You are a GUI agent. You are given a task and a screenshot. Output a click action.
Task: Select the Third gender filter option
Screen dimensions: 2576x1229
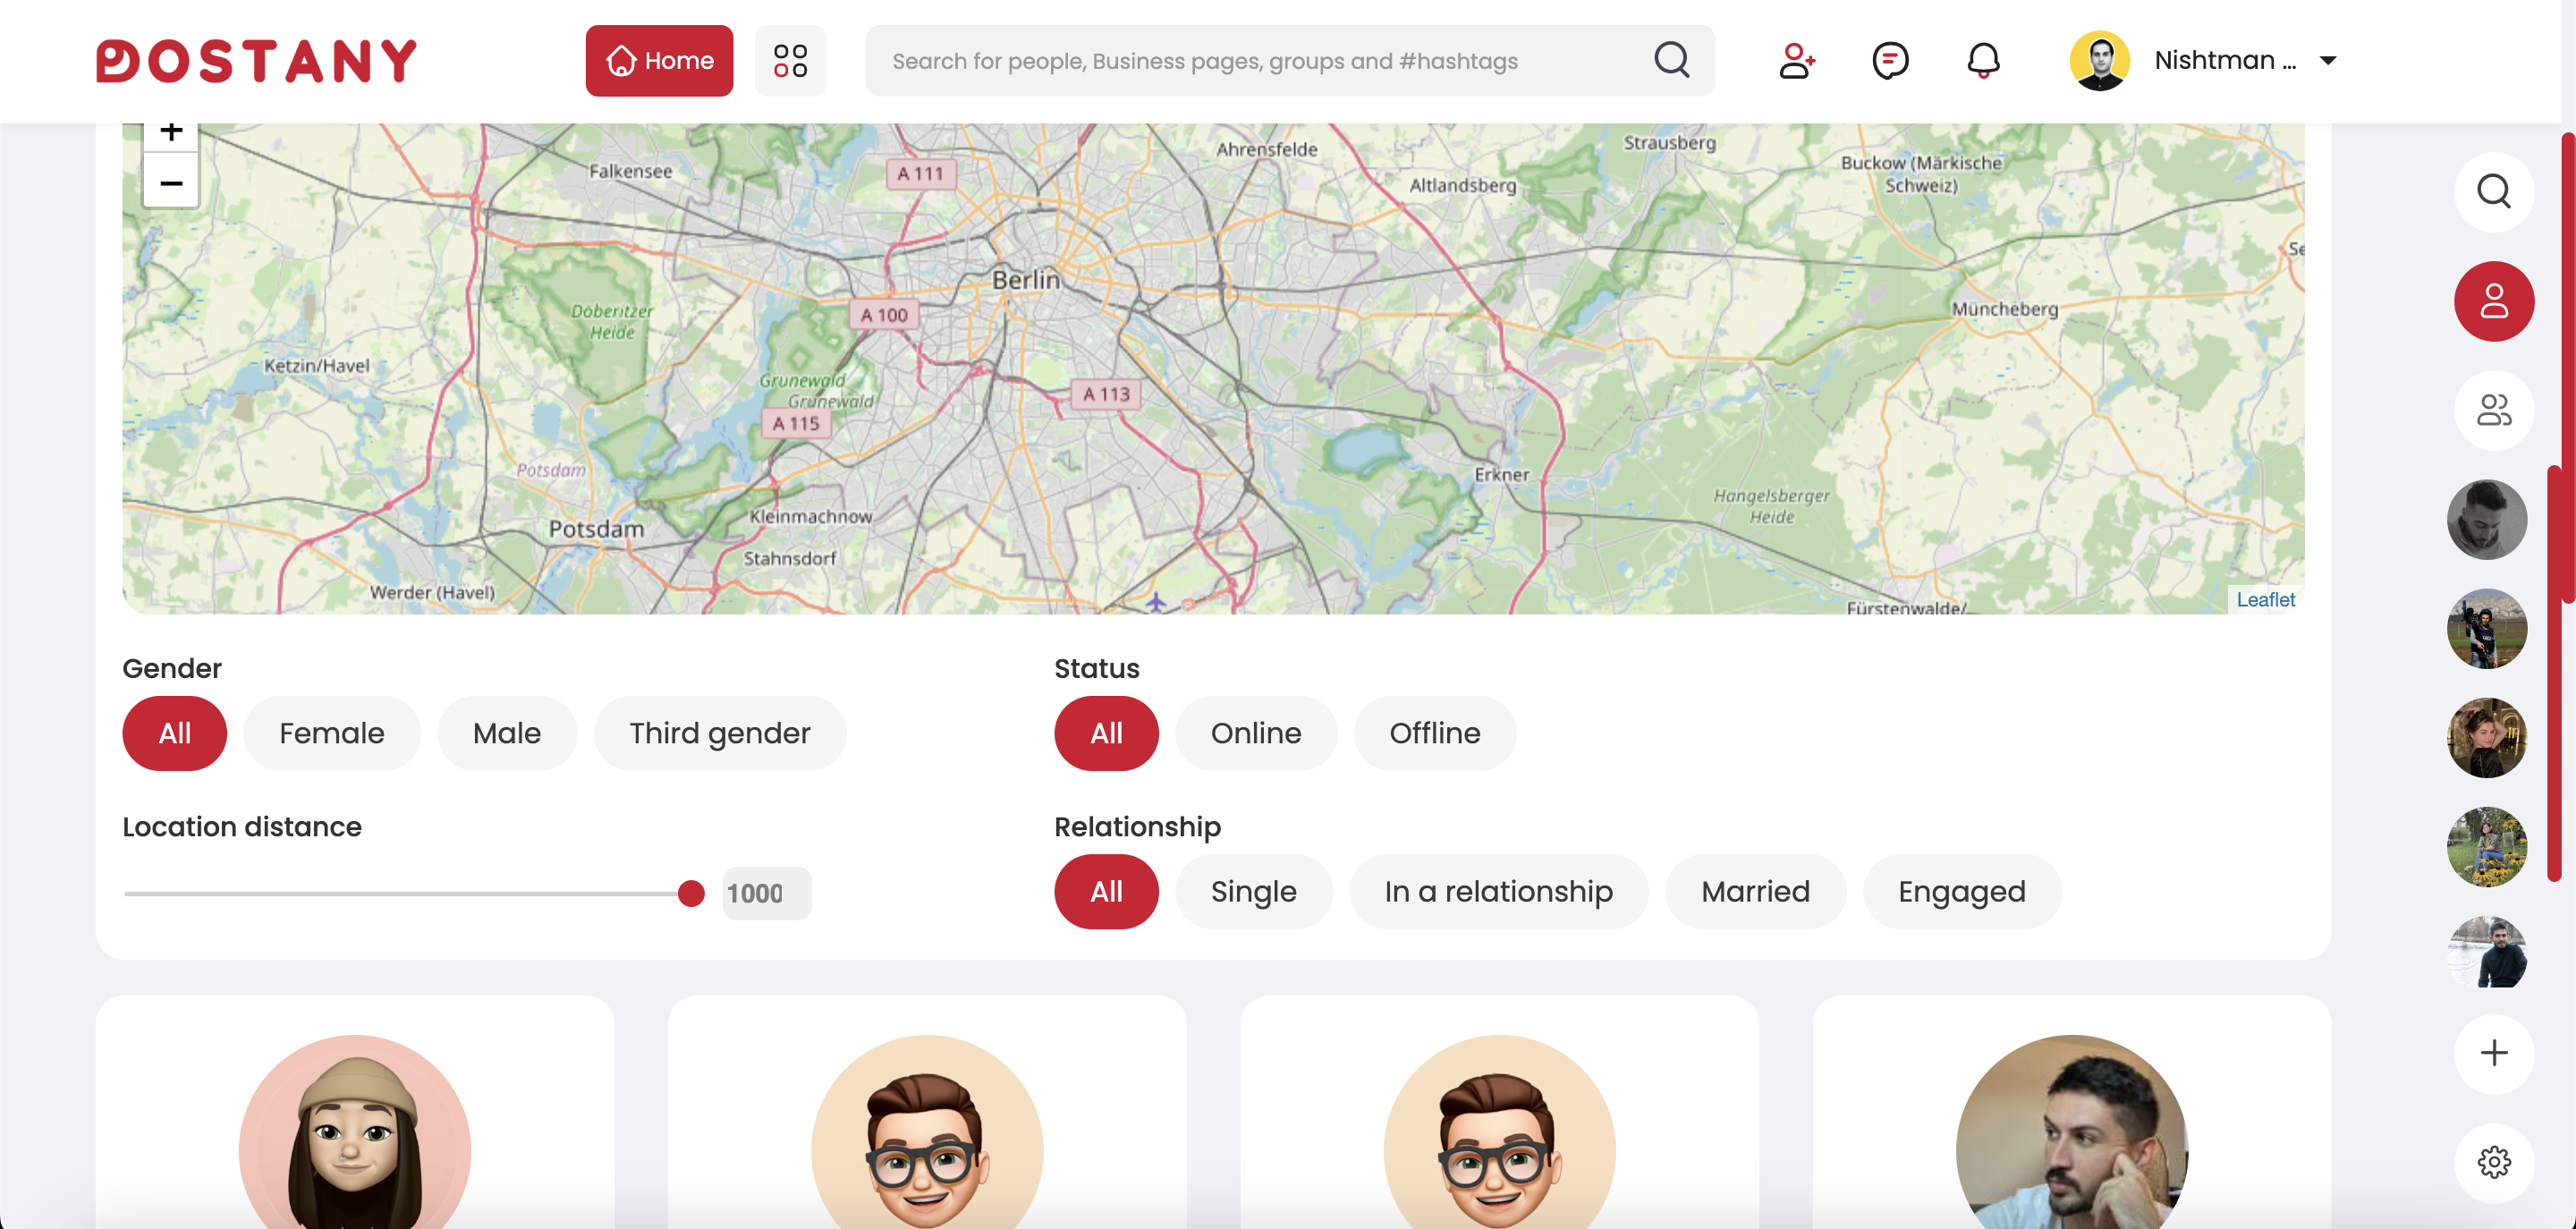click(719, 733)
